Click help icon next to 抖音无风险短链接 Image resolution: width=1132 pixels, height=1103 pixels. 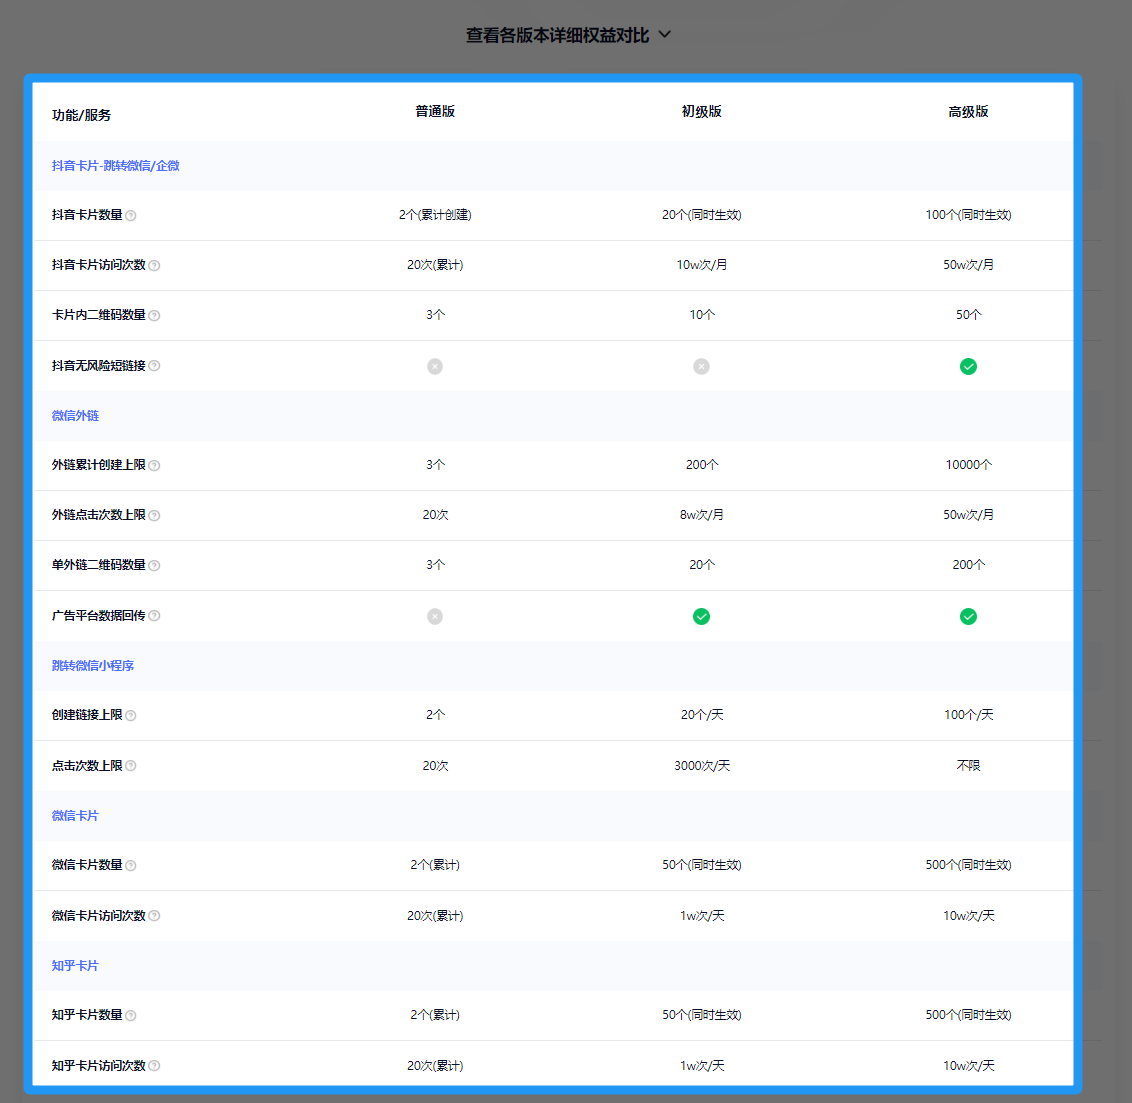click(x=154, y=366)
